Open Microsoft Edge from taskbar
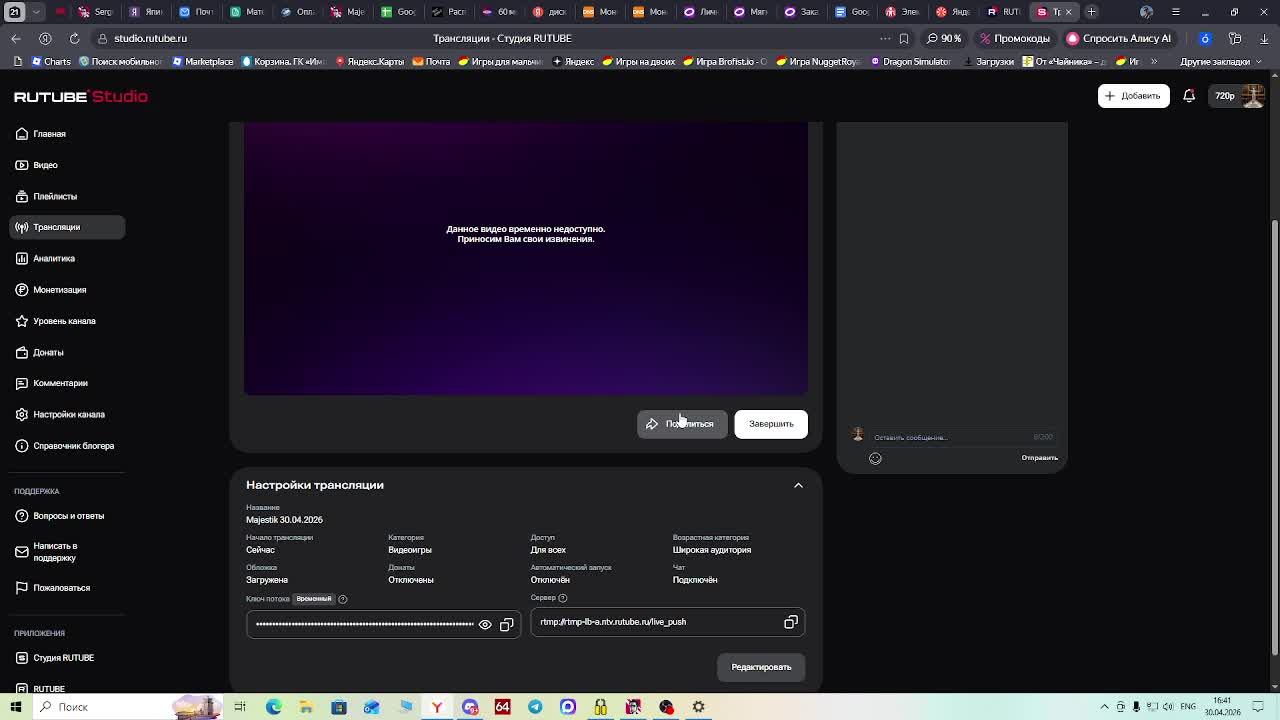This screenshot has width=1280, height=720. (x=273, y=707)
